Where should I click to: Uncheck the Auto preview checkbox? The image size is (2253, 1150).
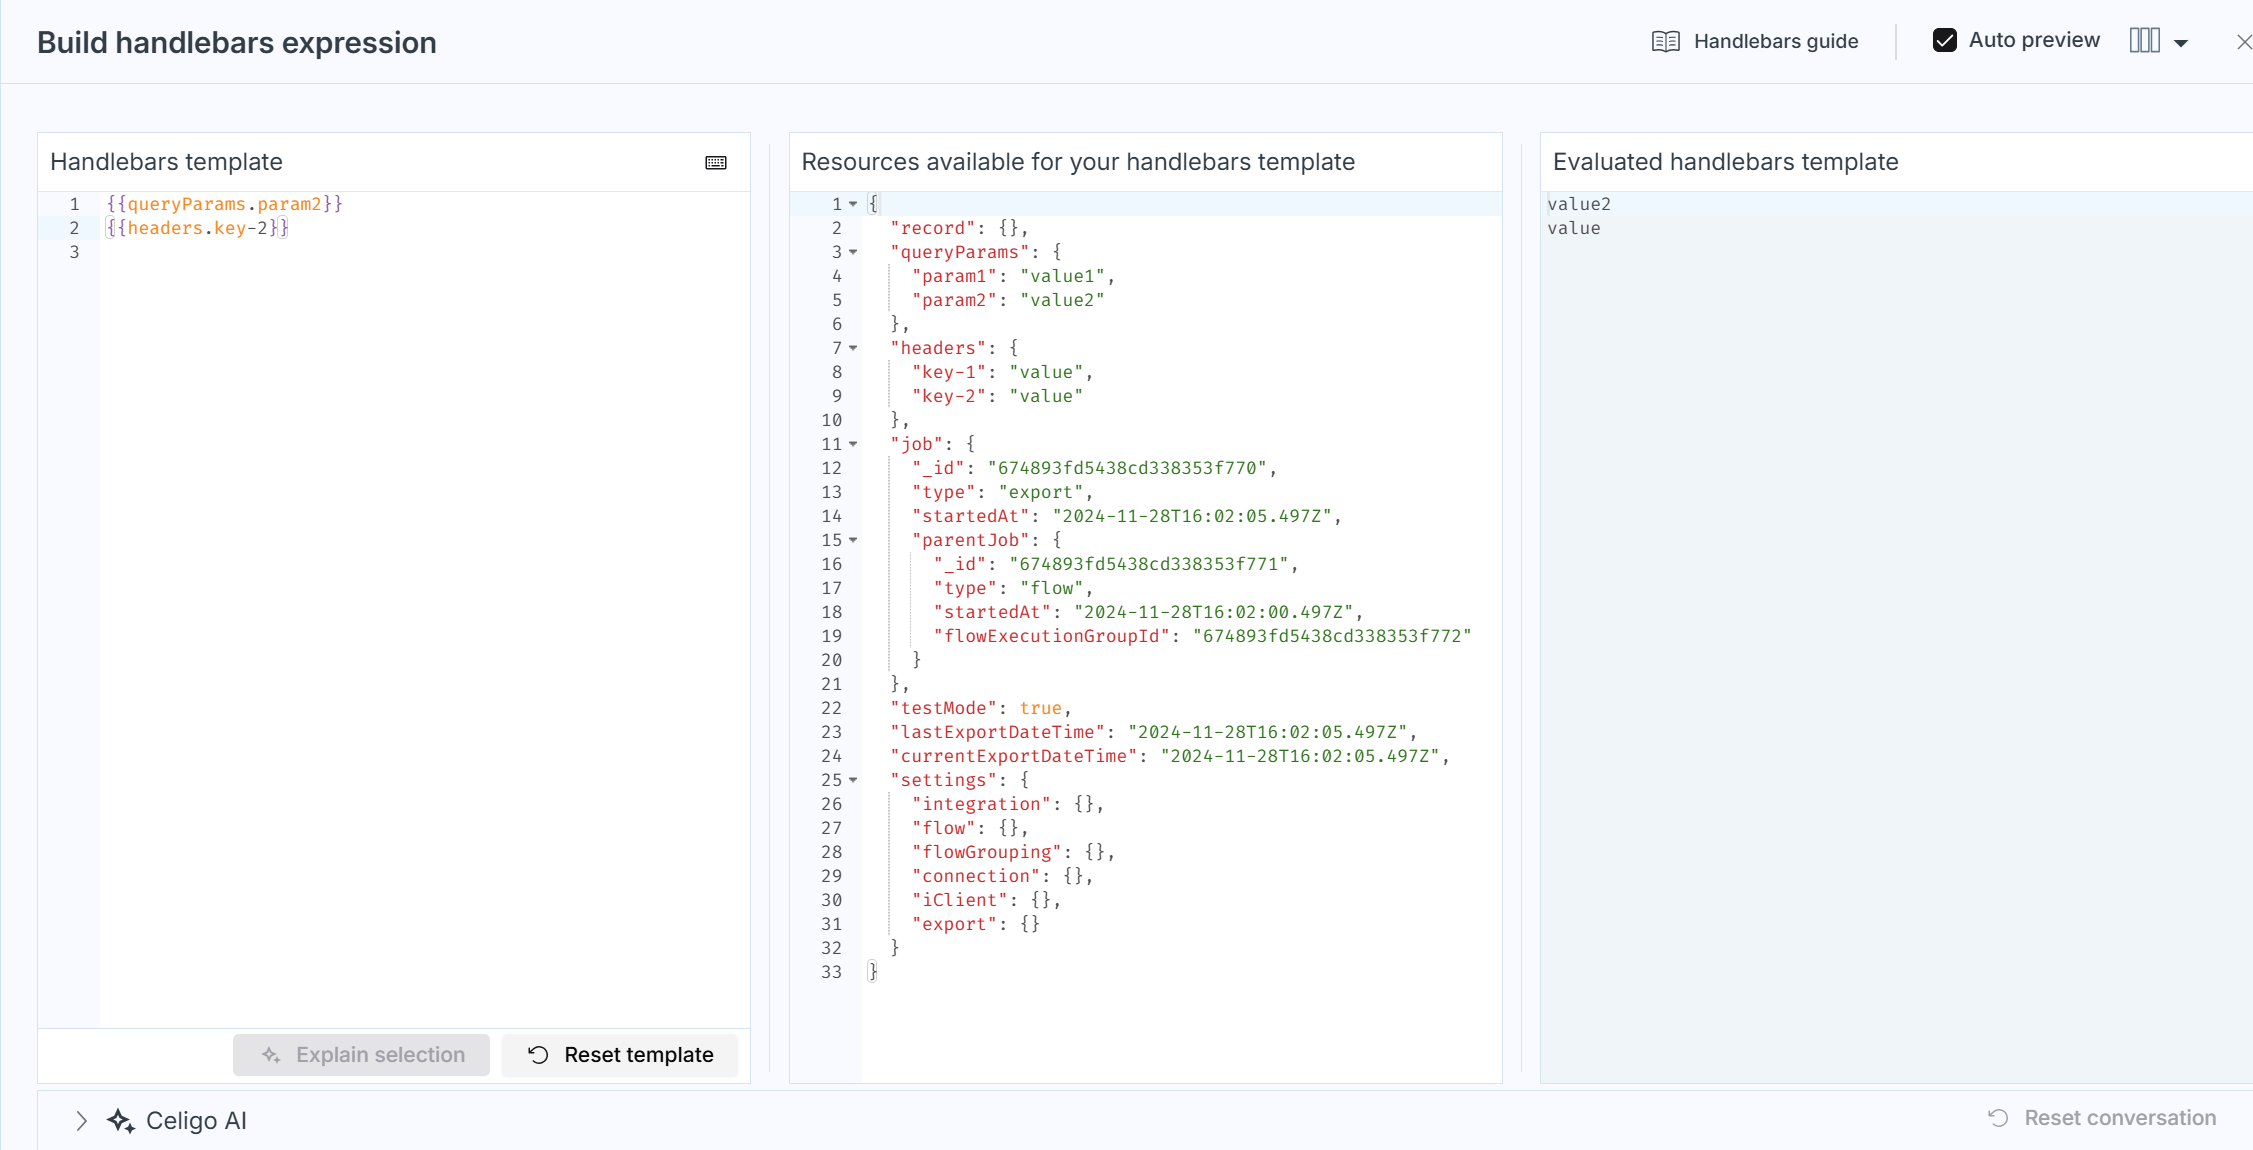[1944, 40]
